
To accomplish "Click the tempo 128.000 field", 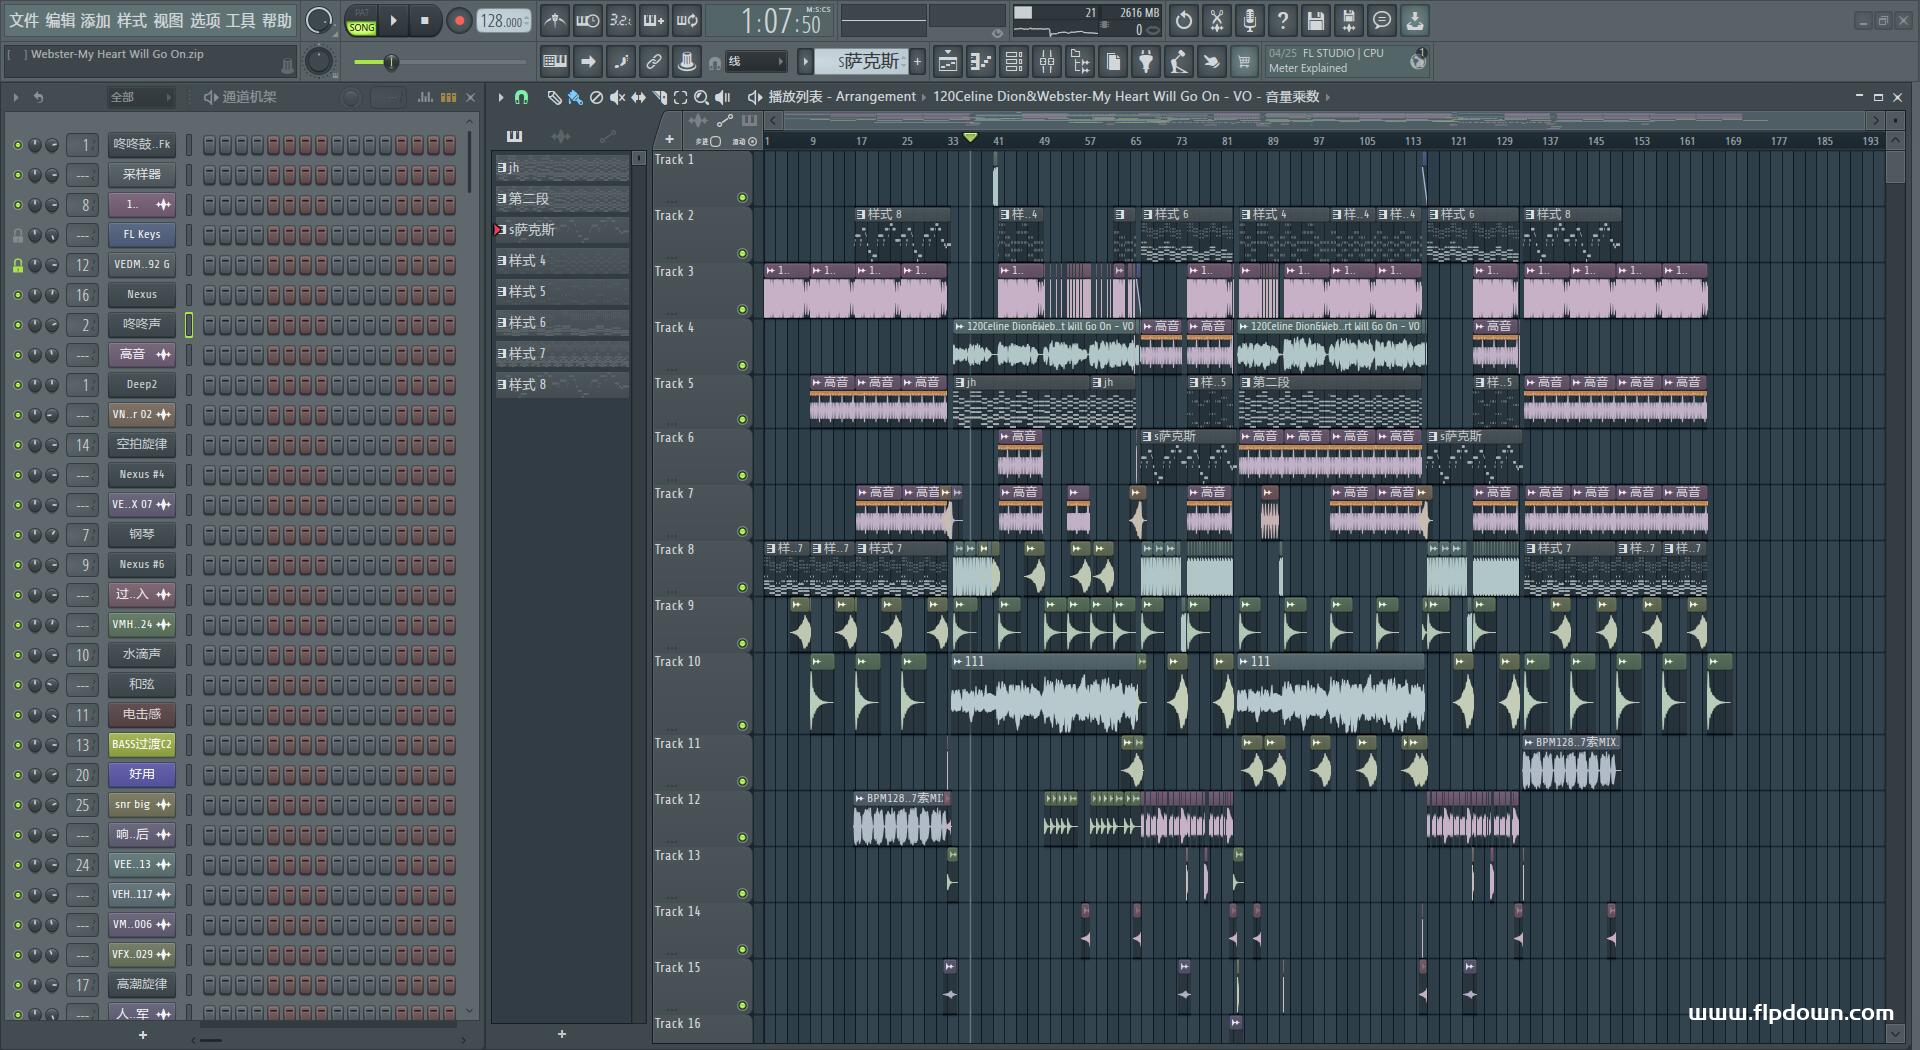I will point(503,21).
